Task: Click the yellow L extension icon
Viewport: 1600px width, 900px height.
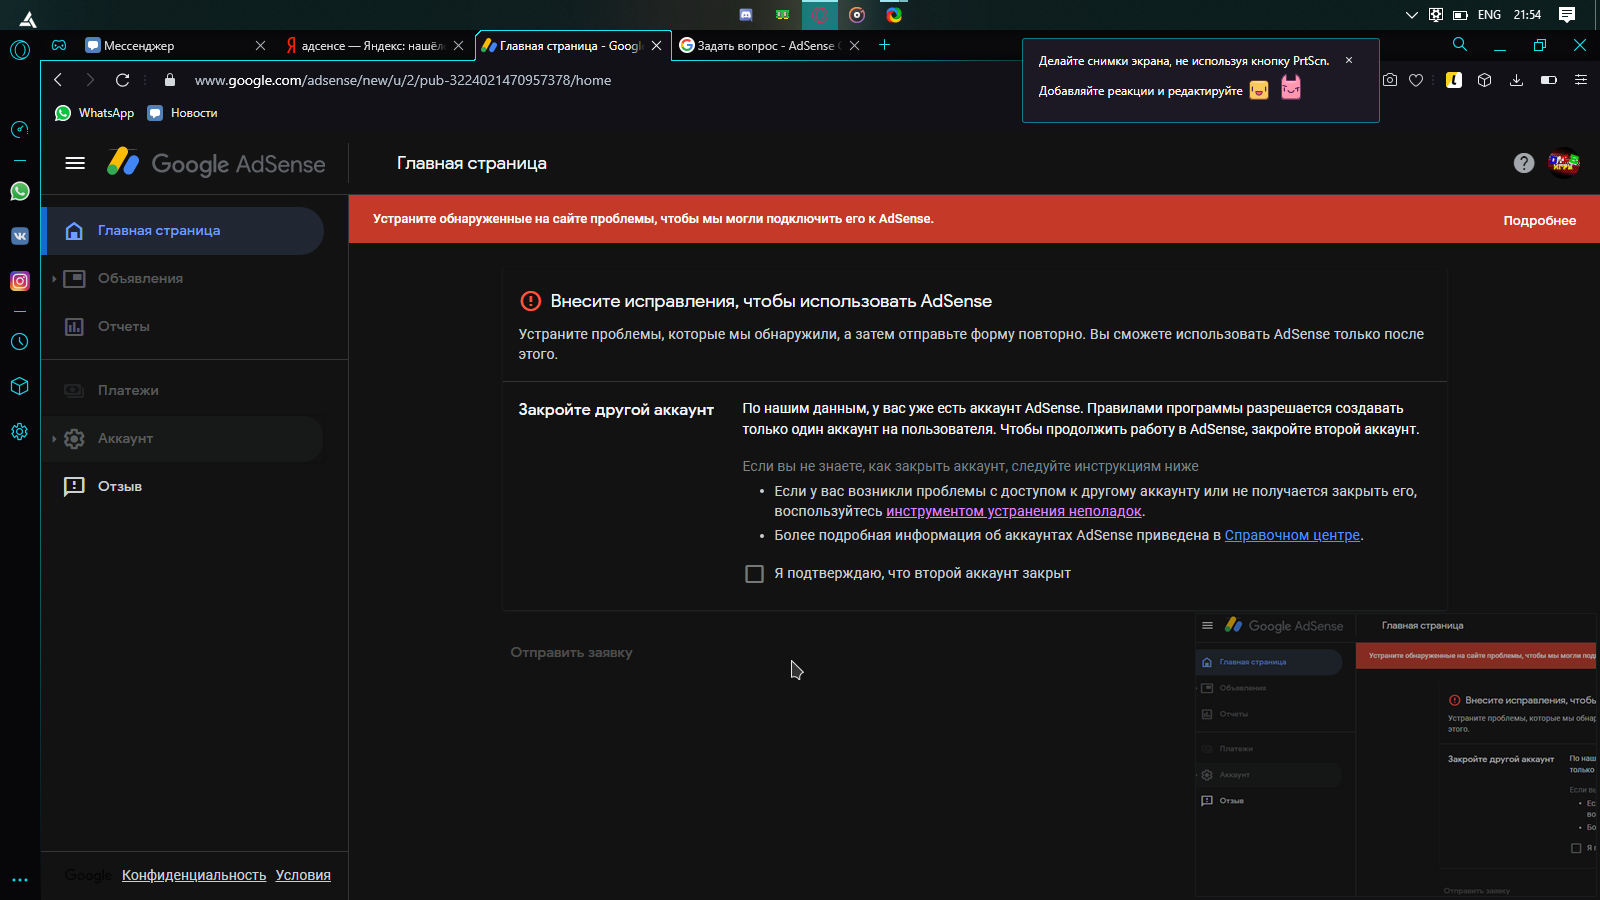Action: [x=1454, y=80]
